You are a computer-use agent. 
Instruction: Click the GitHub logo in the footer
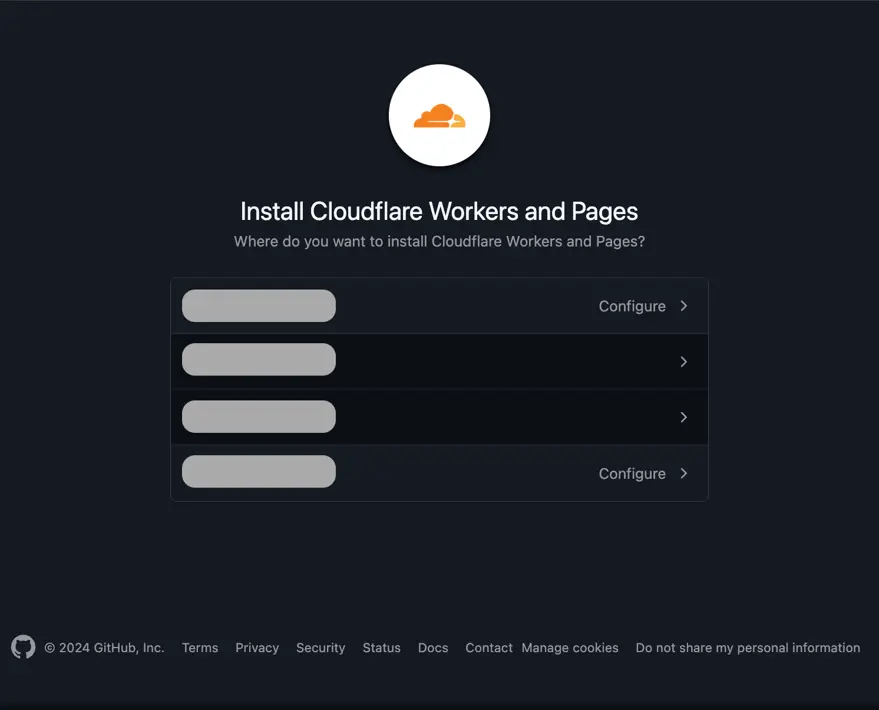23,647
